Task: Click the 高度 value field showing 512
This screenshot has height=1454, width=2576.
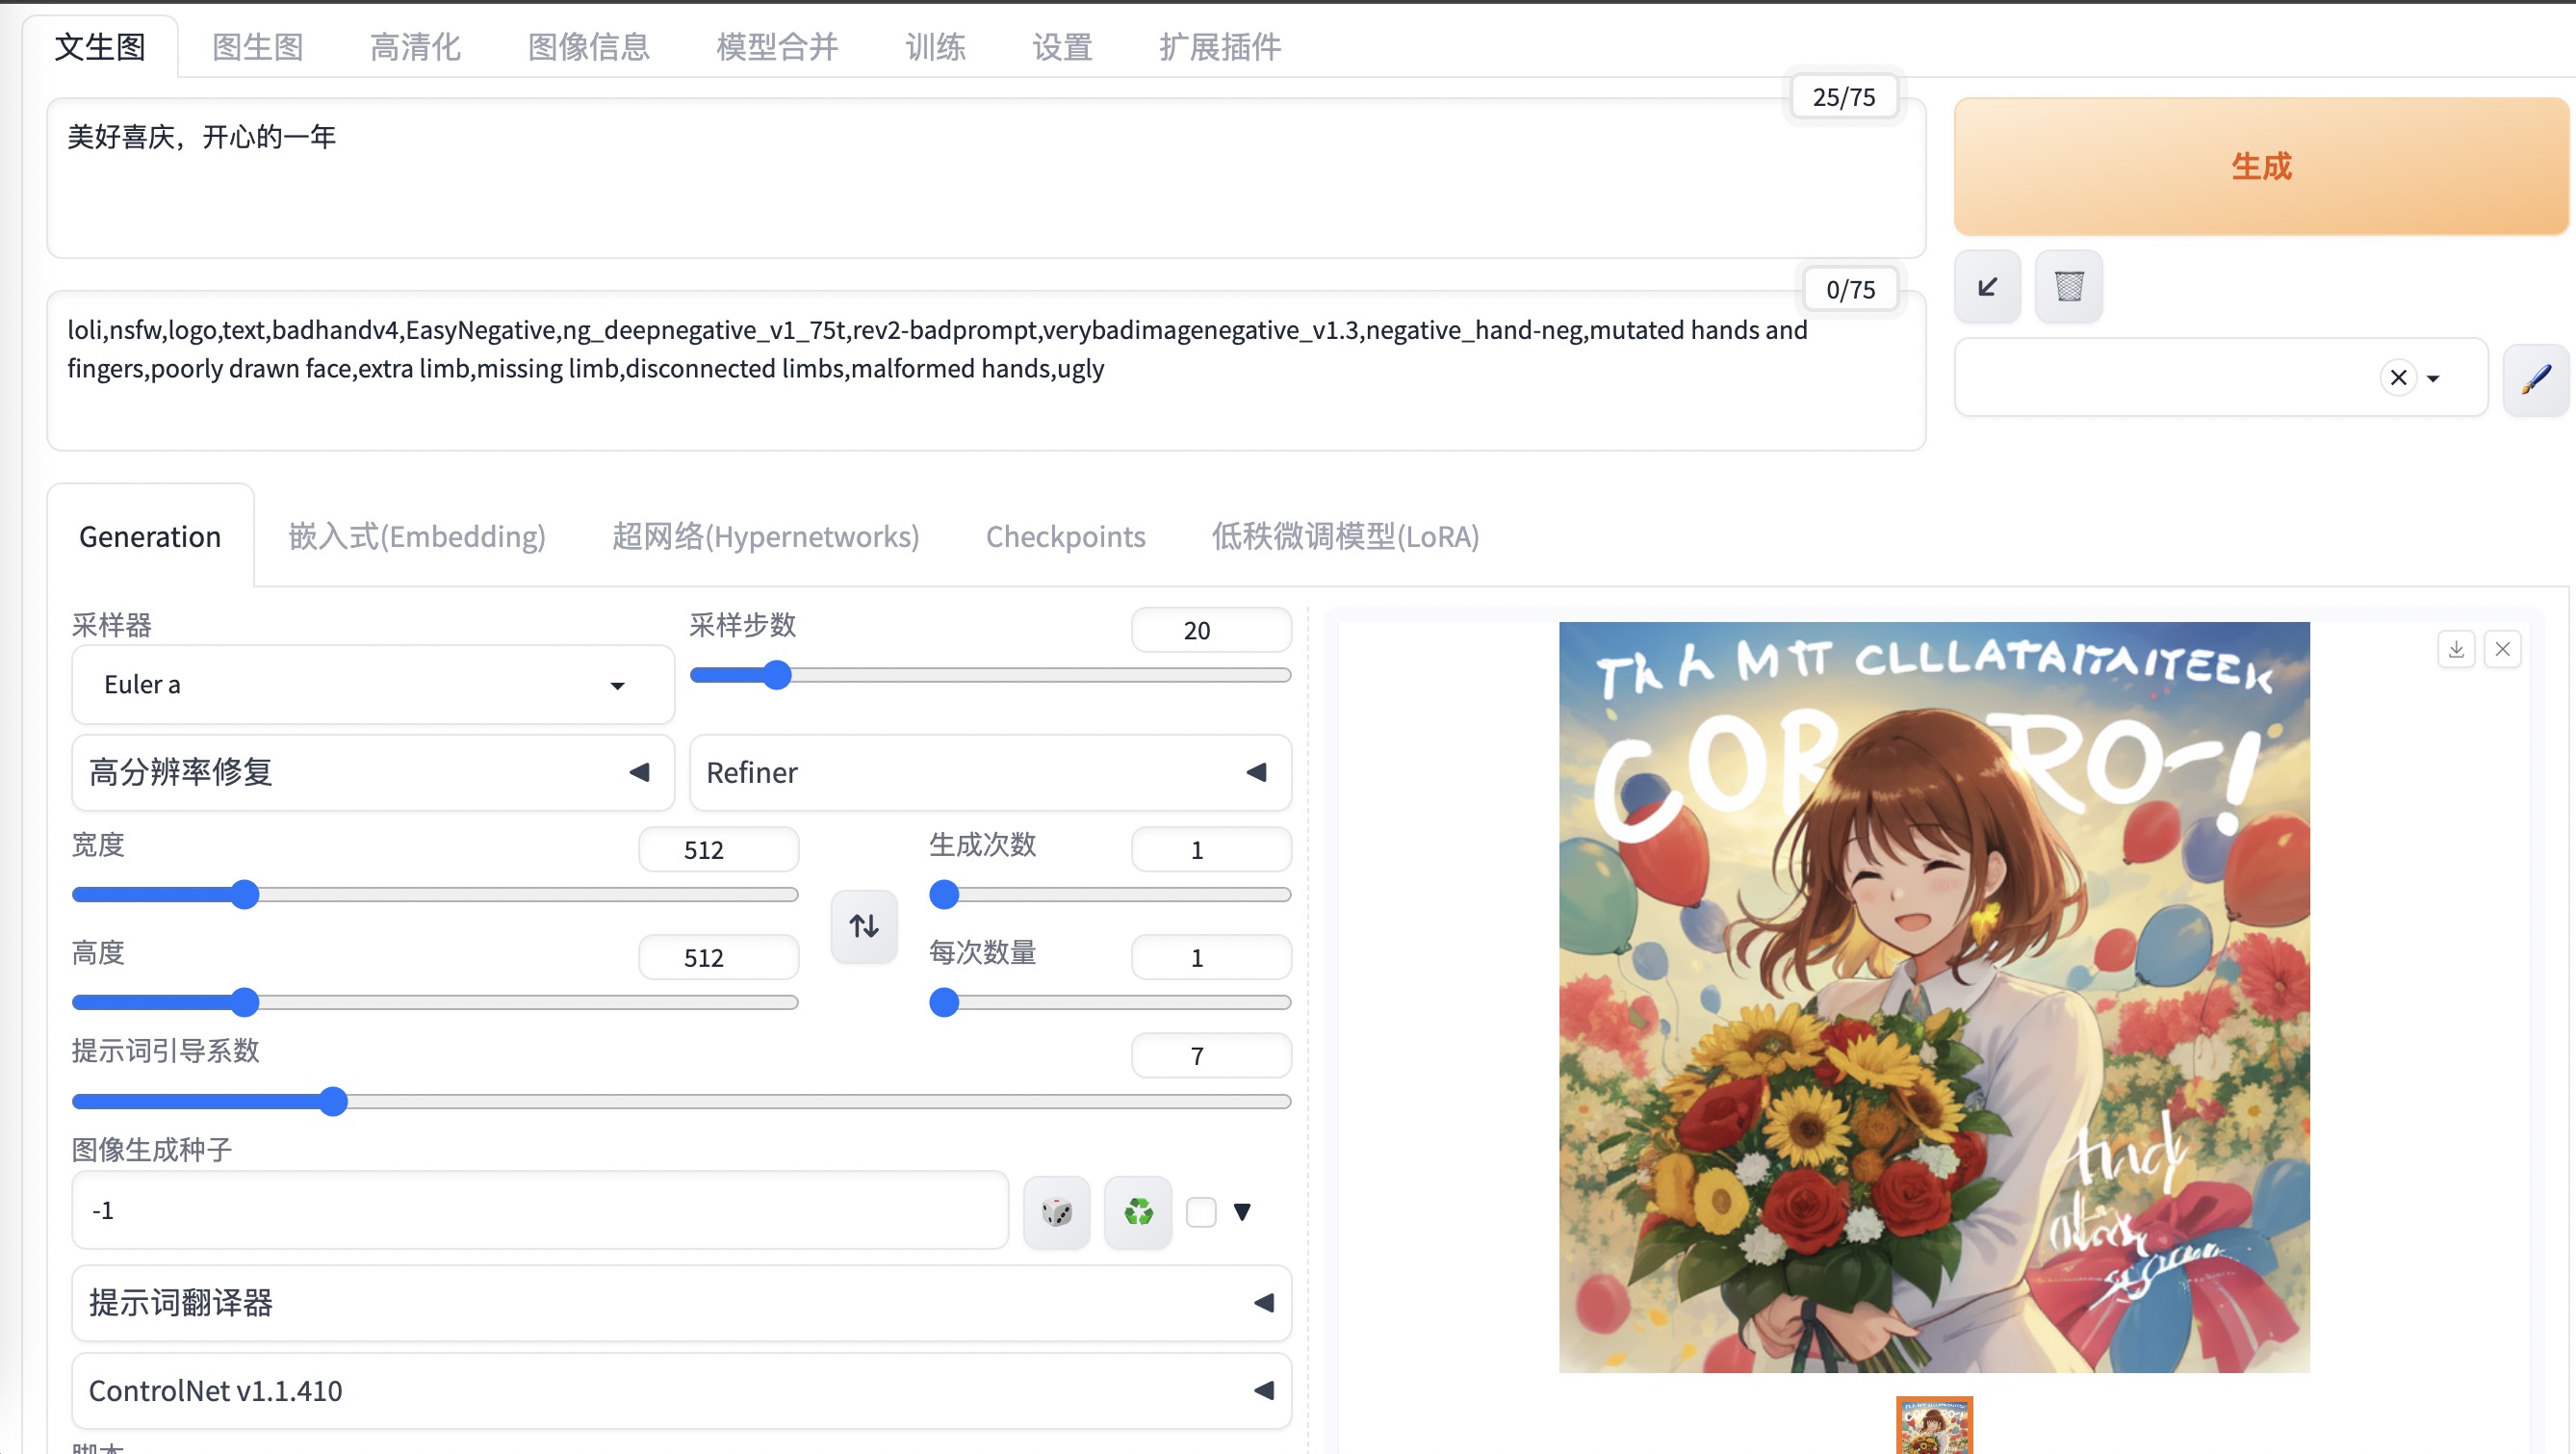Action: (x=718, y=958)
